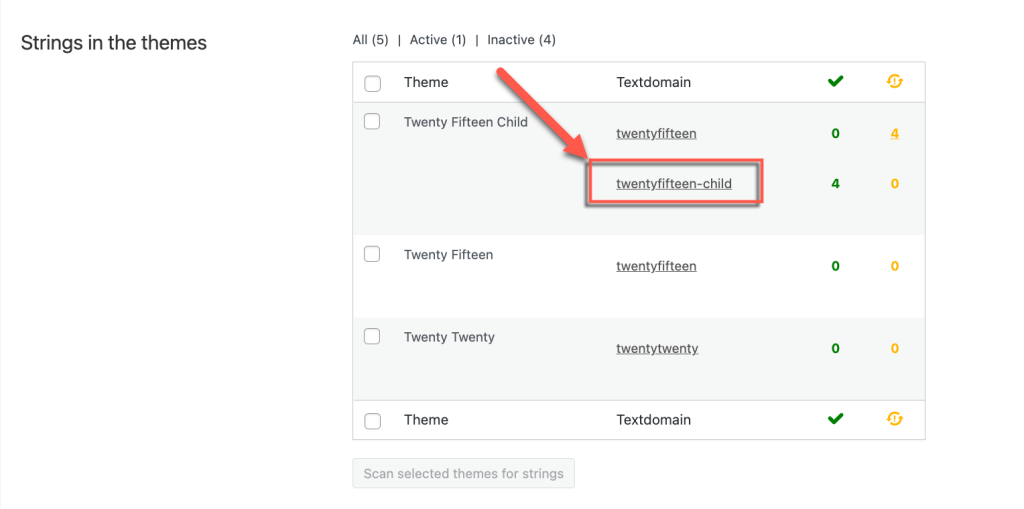Screen dimensions: 1024x509
Task: Open the twentytwenty textdomain link
Action: coord(657,349)
